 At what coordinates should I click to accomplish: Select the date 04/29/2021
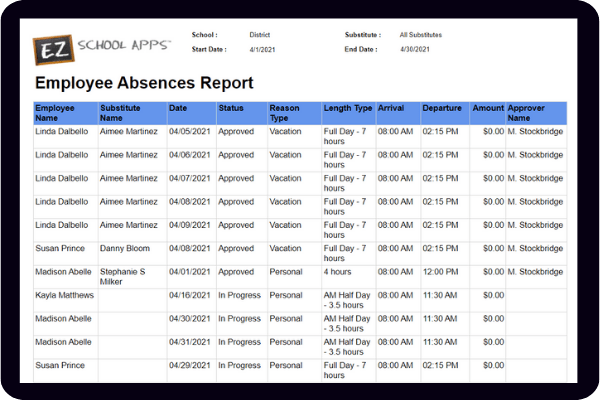(190, 365)
